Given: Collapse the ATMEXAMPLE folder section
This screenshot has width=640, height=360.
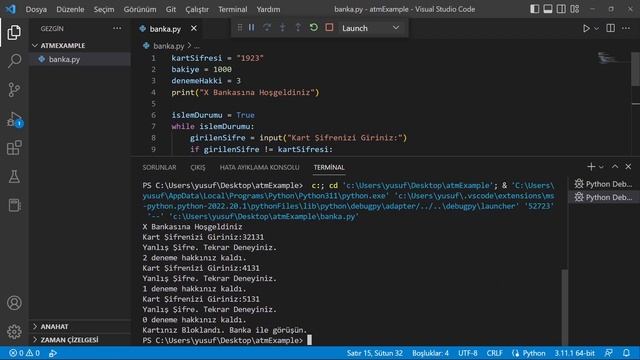Looking at the screenshot, I should pos(80,45).
